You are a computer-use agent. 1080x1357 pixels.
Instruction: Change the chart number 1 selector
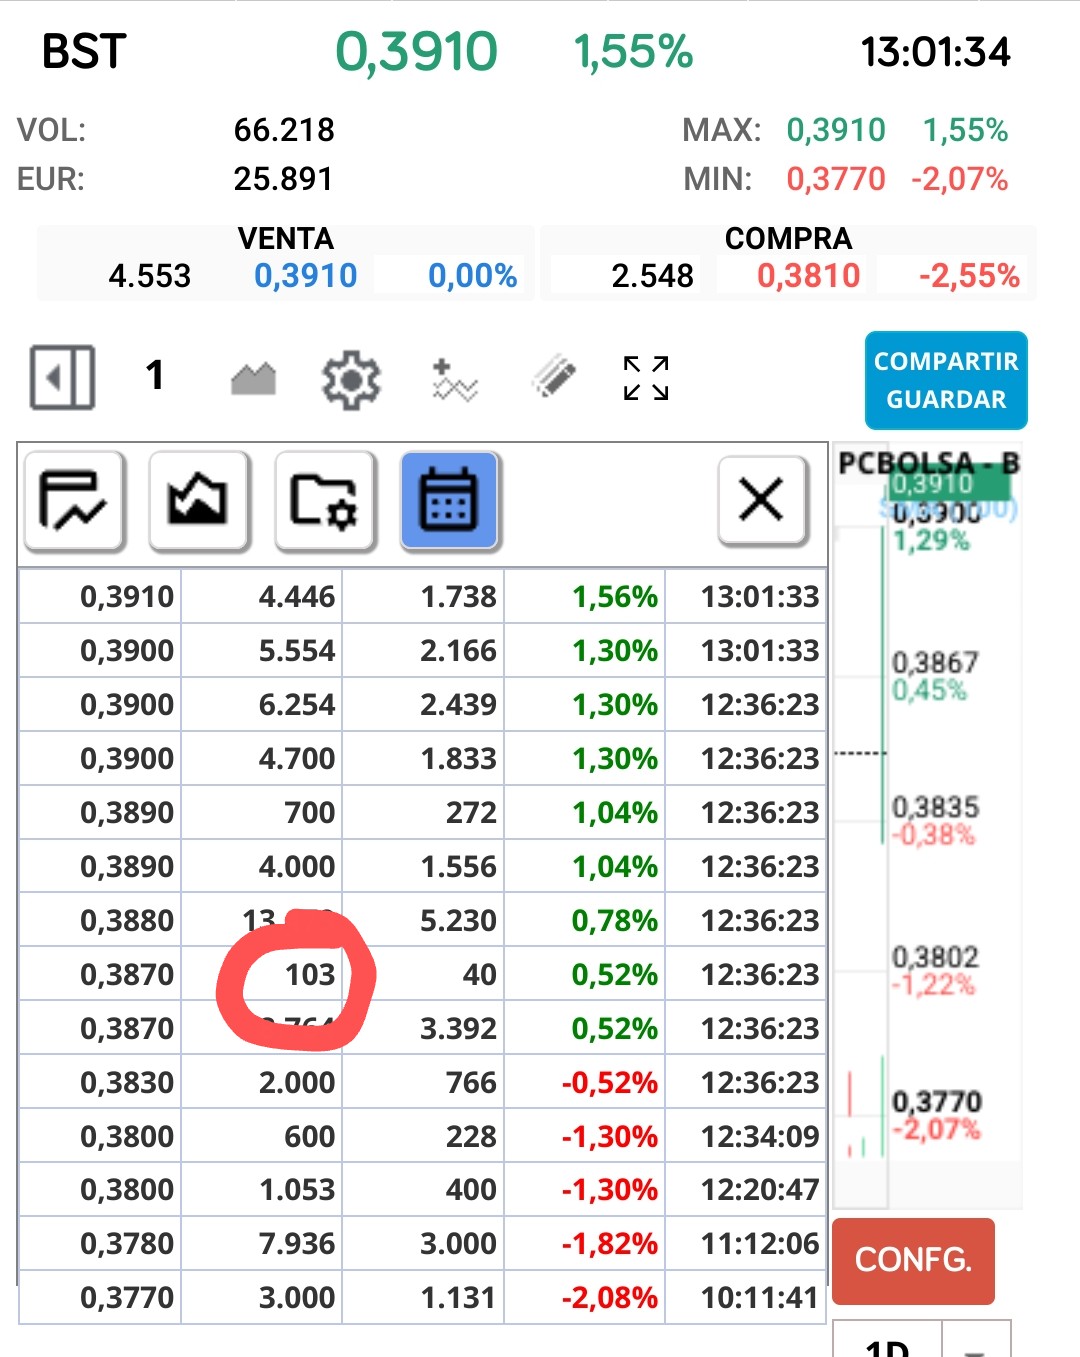point(154,376)
